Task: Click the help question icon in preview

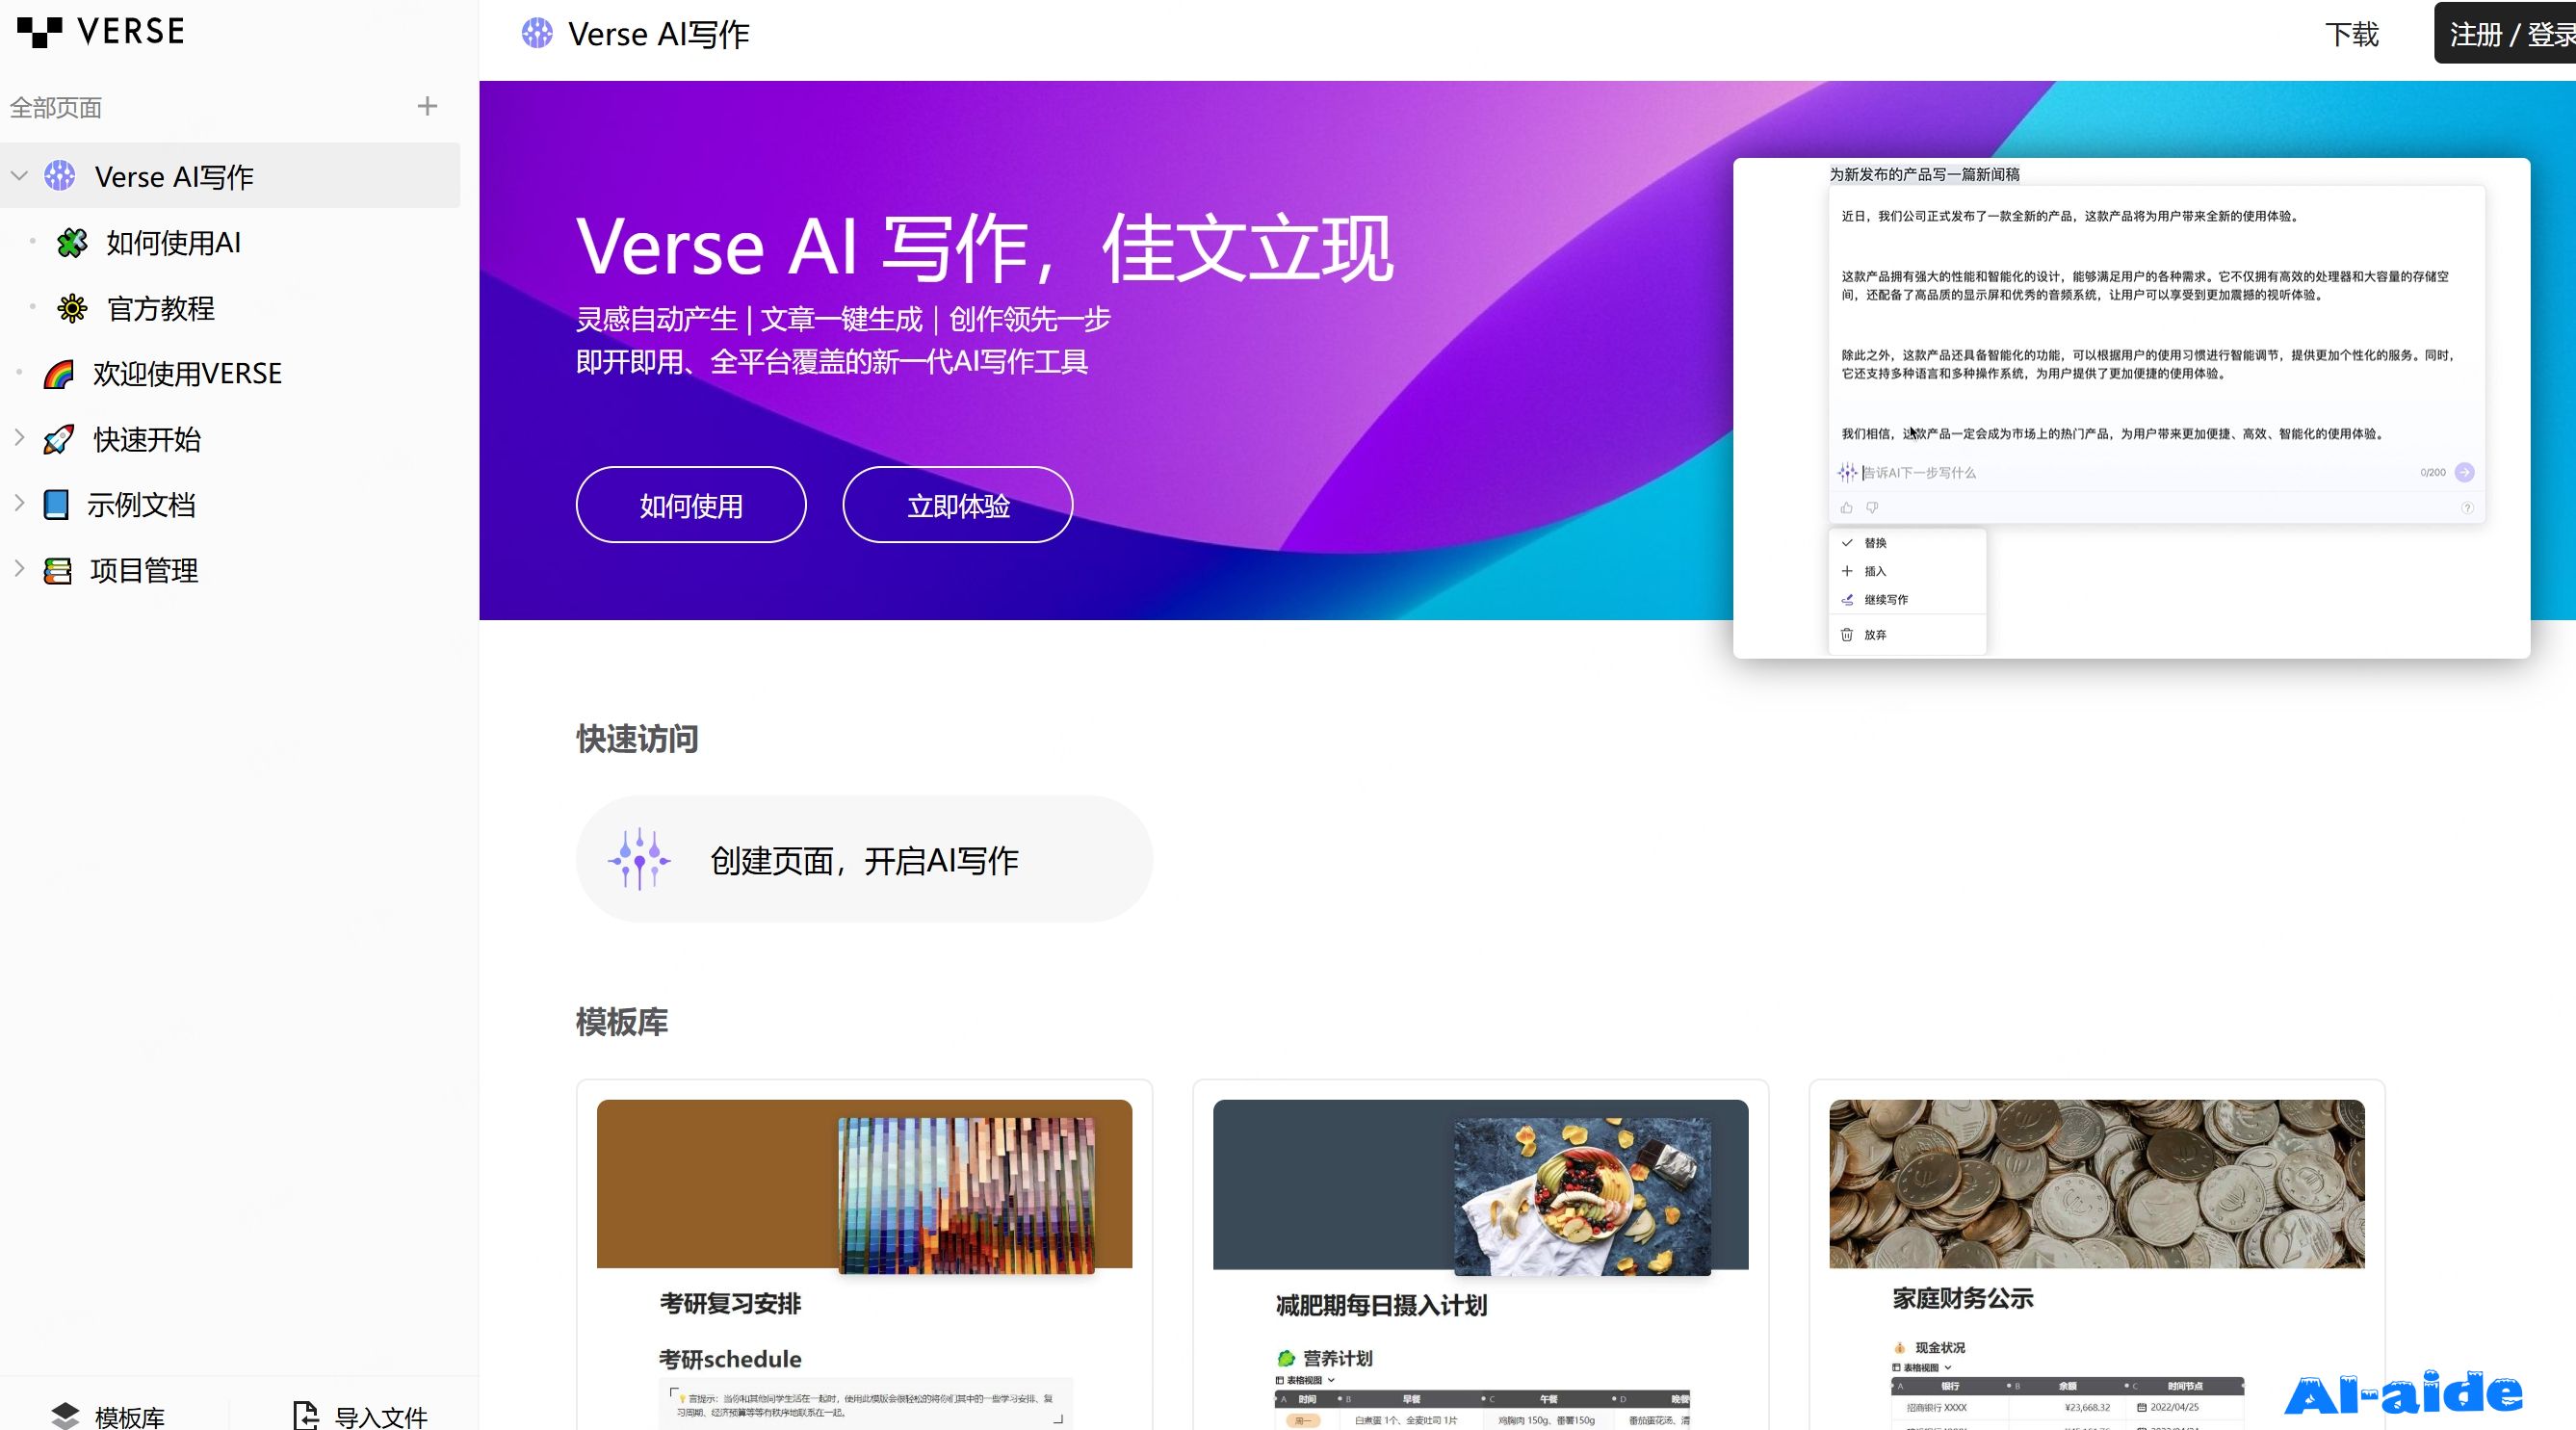Action: pos(2467,508)
